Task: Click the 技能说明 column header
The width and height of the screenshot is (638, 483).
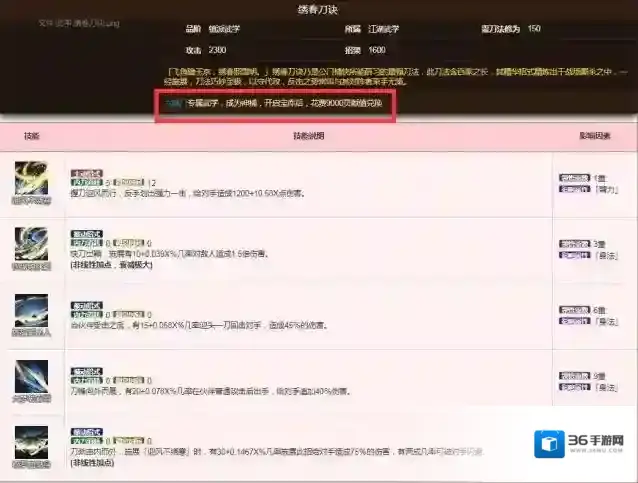Action: click(309, 136)
